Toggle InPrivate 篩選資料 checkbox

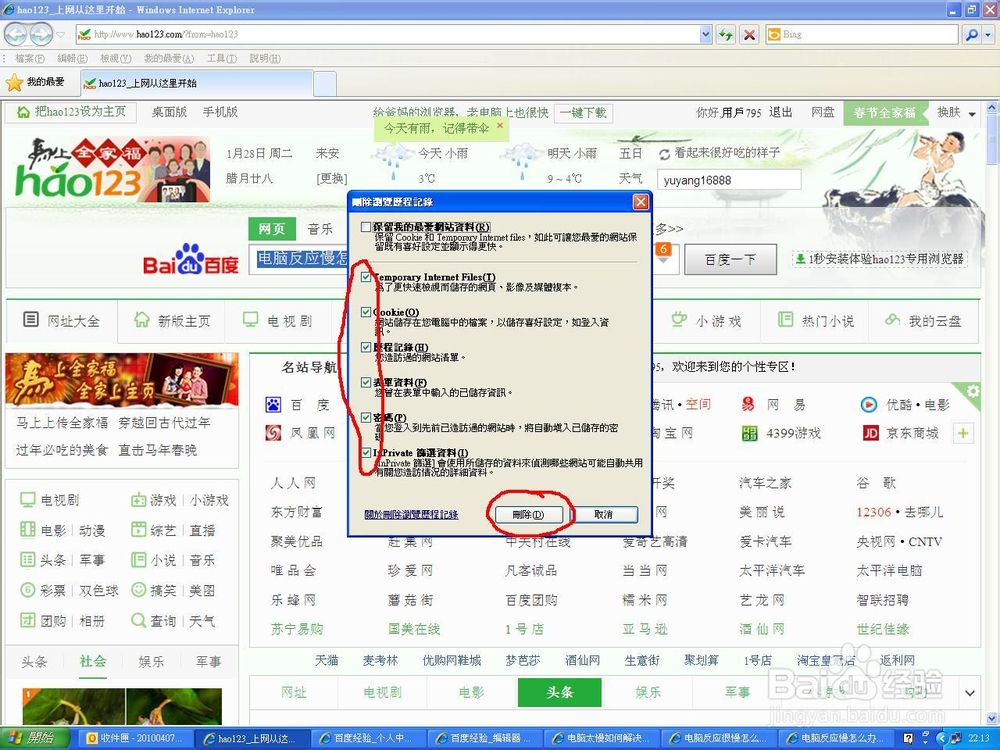(x=365, y=452)
